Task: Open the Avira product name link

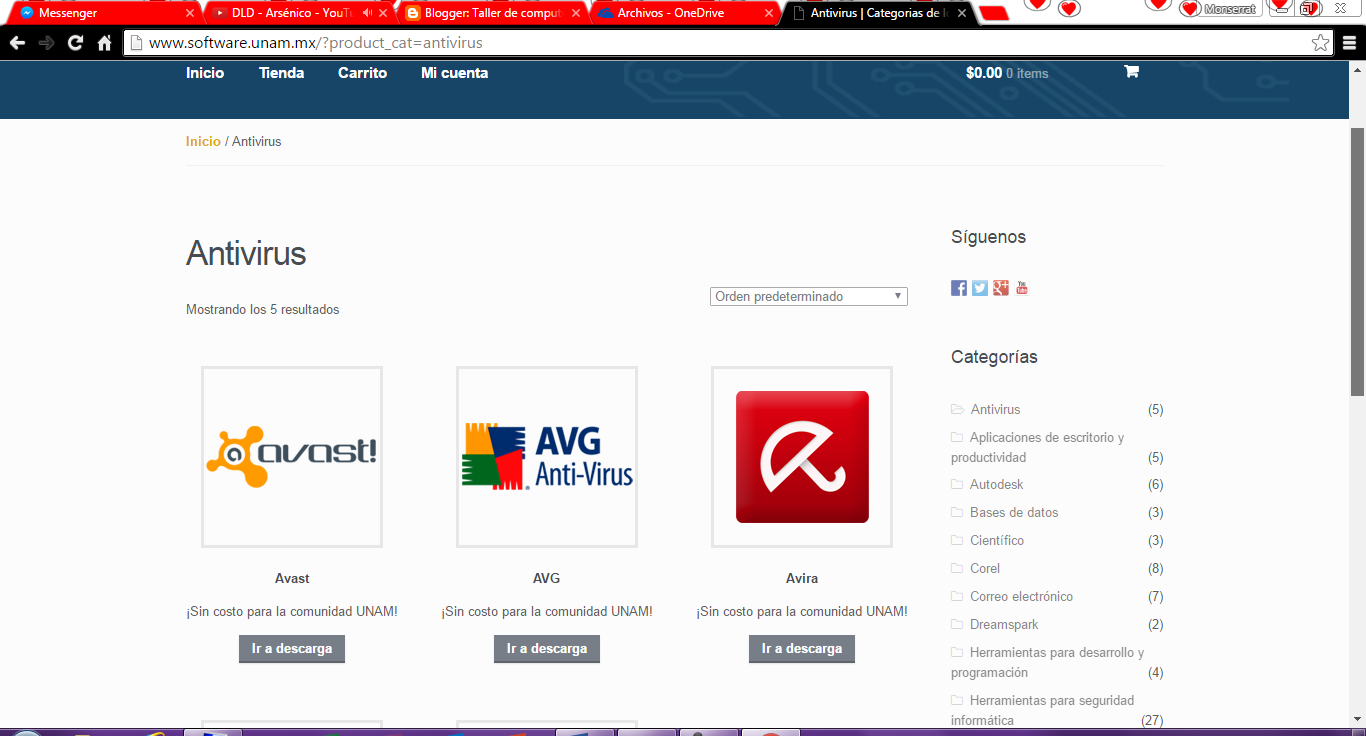Action: click(x=802, y=578)
